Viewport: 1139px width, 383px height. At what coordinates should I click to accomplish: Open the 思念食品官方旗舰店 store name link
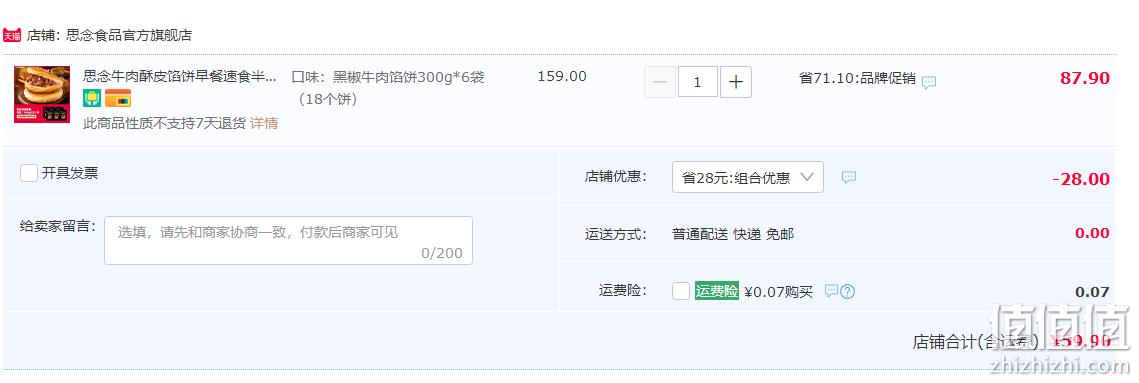129,35
